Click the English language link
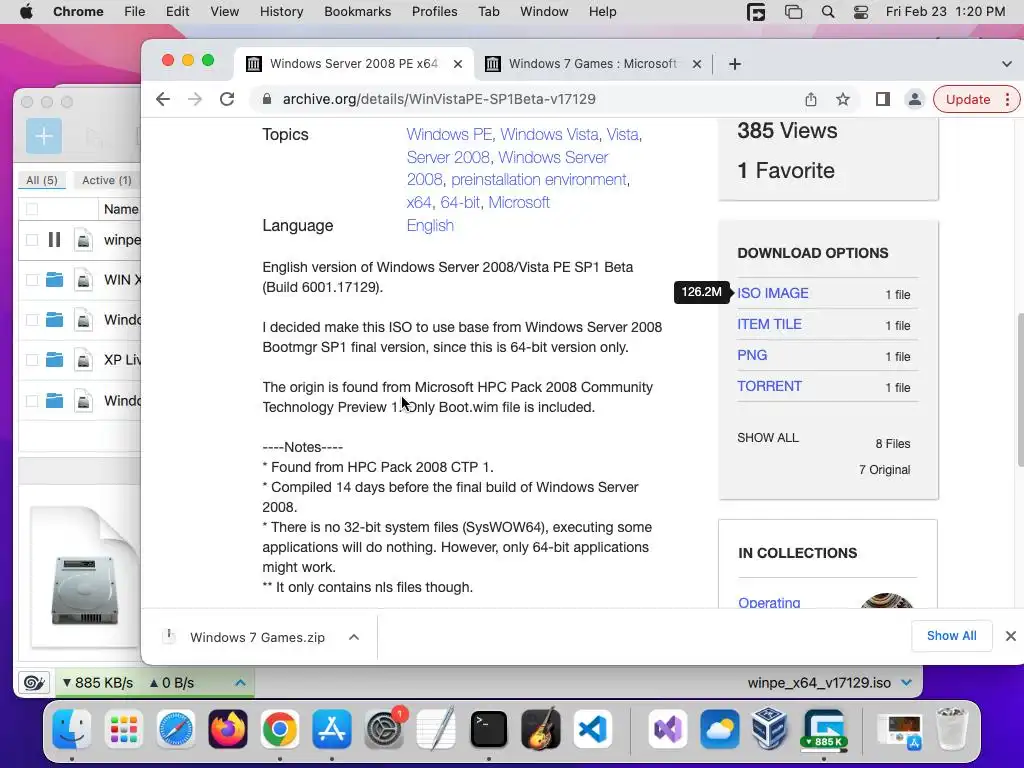Viewport: 1024px width, 768px height. 430,225
